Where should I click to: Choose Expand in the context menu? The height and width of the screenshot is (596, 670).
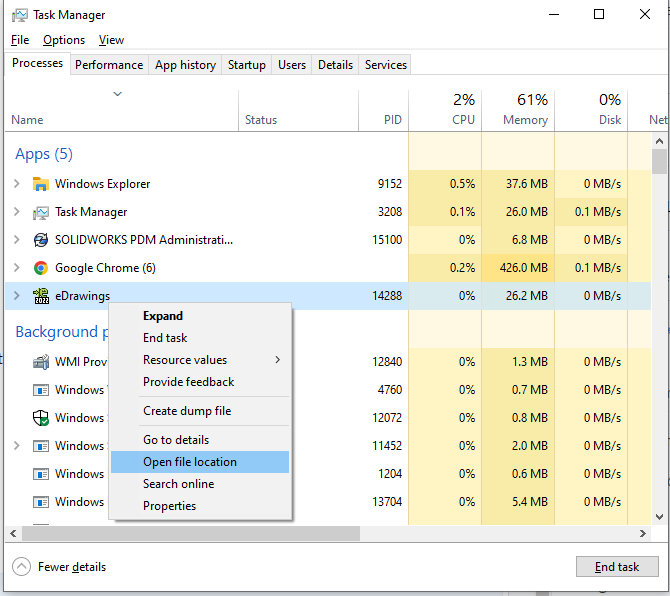[x=200, y=316]
